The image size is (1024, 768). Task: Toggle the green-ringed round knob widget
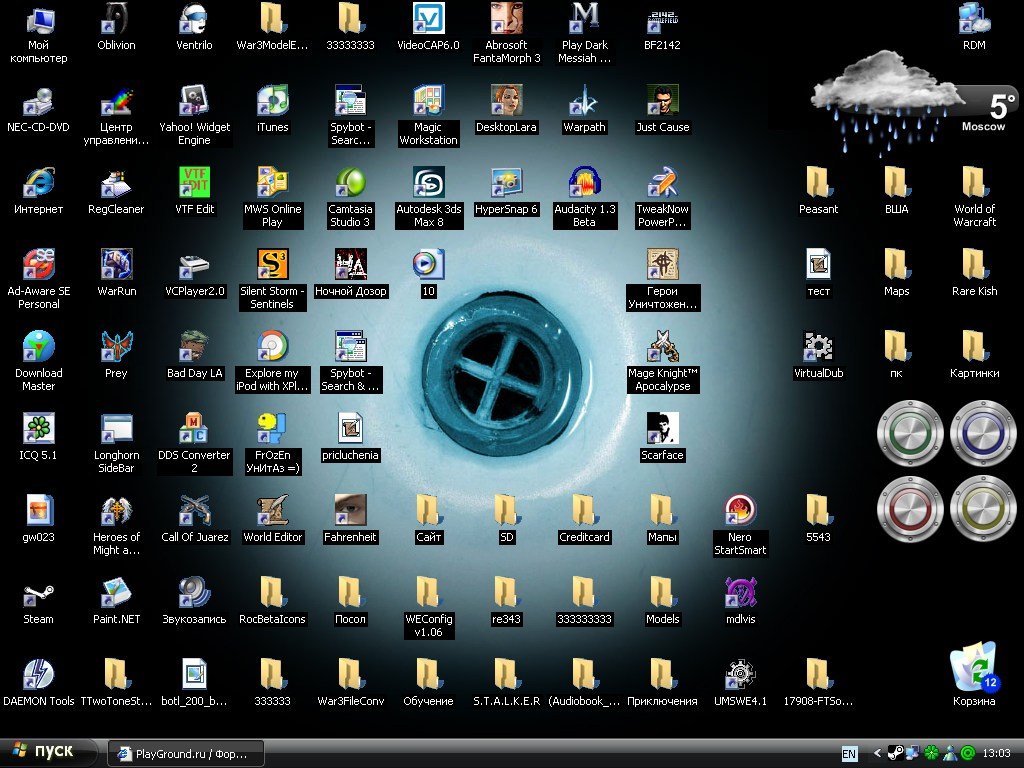point(910,434)
